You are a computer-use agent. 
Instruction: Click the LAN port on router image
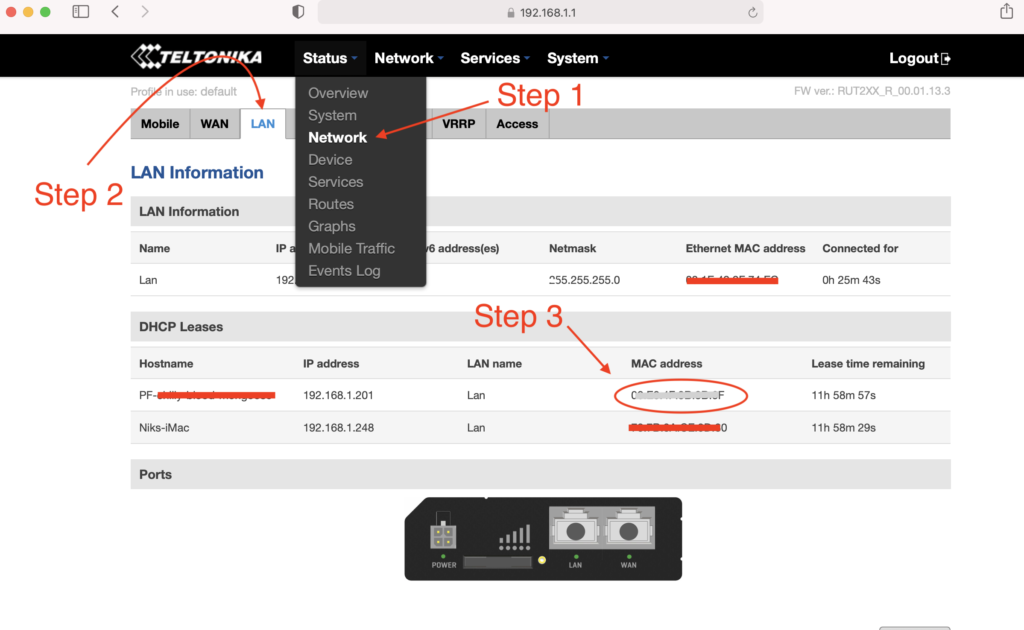(x=575, y=530)
